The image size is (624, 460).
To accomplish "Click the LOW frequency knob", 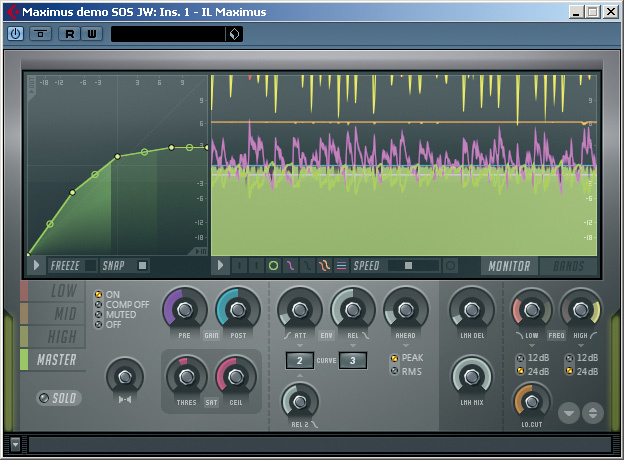I will click(532, 310).
